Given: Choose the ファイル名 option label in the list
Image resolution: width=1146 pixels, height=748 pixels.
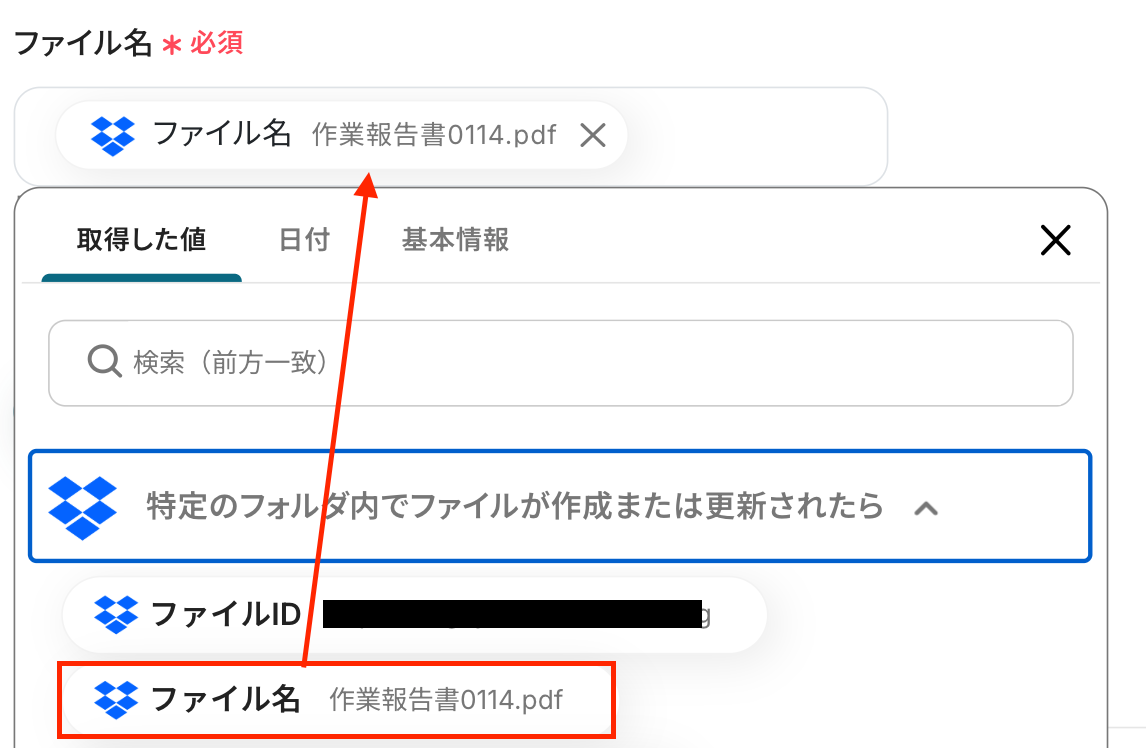Looking at the screenshot, I should tap(226, 700).
